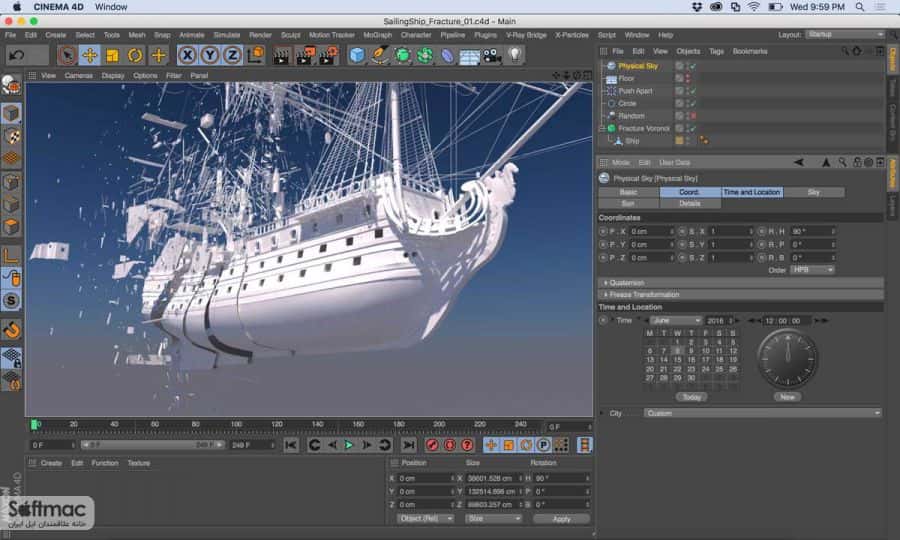The width and height of the screenshot is (900, 540).
Task: Select the Live Selection tool
Action: click(x=67, y=56)
